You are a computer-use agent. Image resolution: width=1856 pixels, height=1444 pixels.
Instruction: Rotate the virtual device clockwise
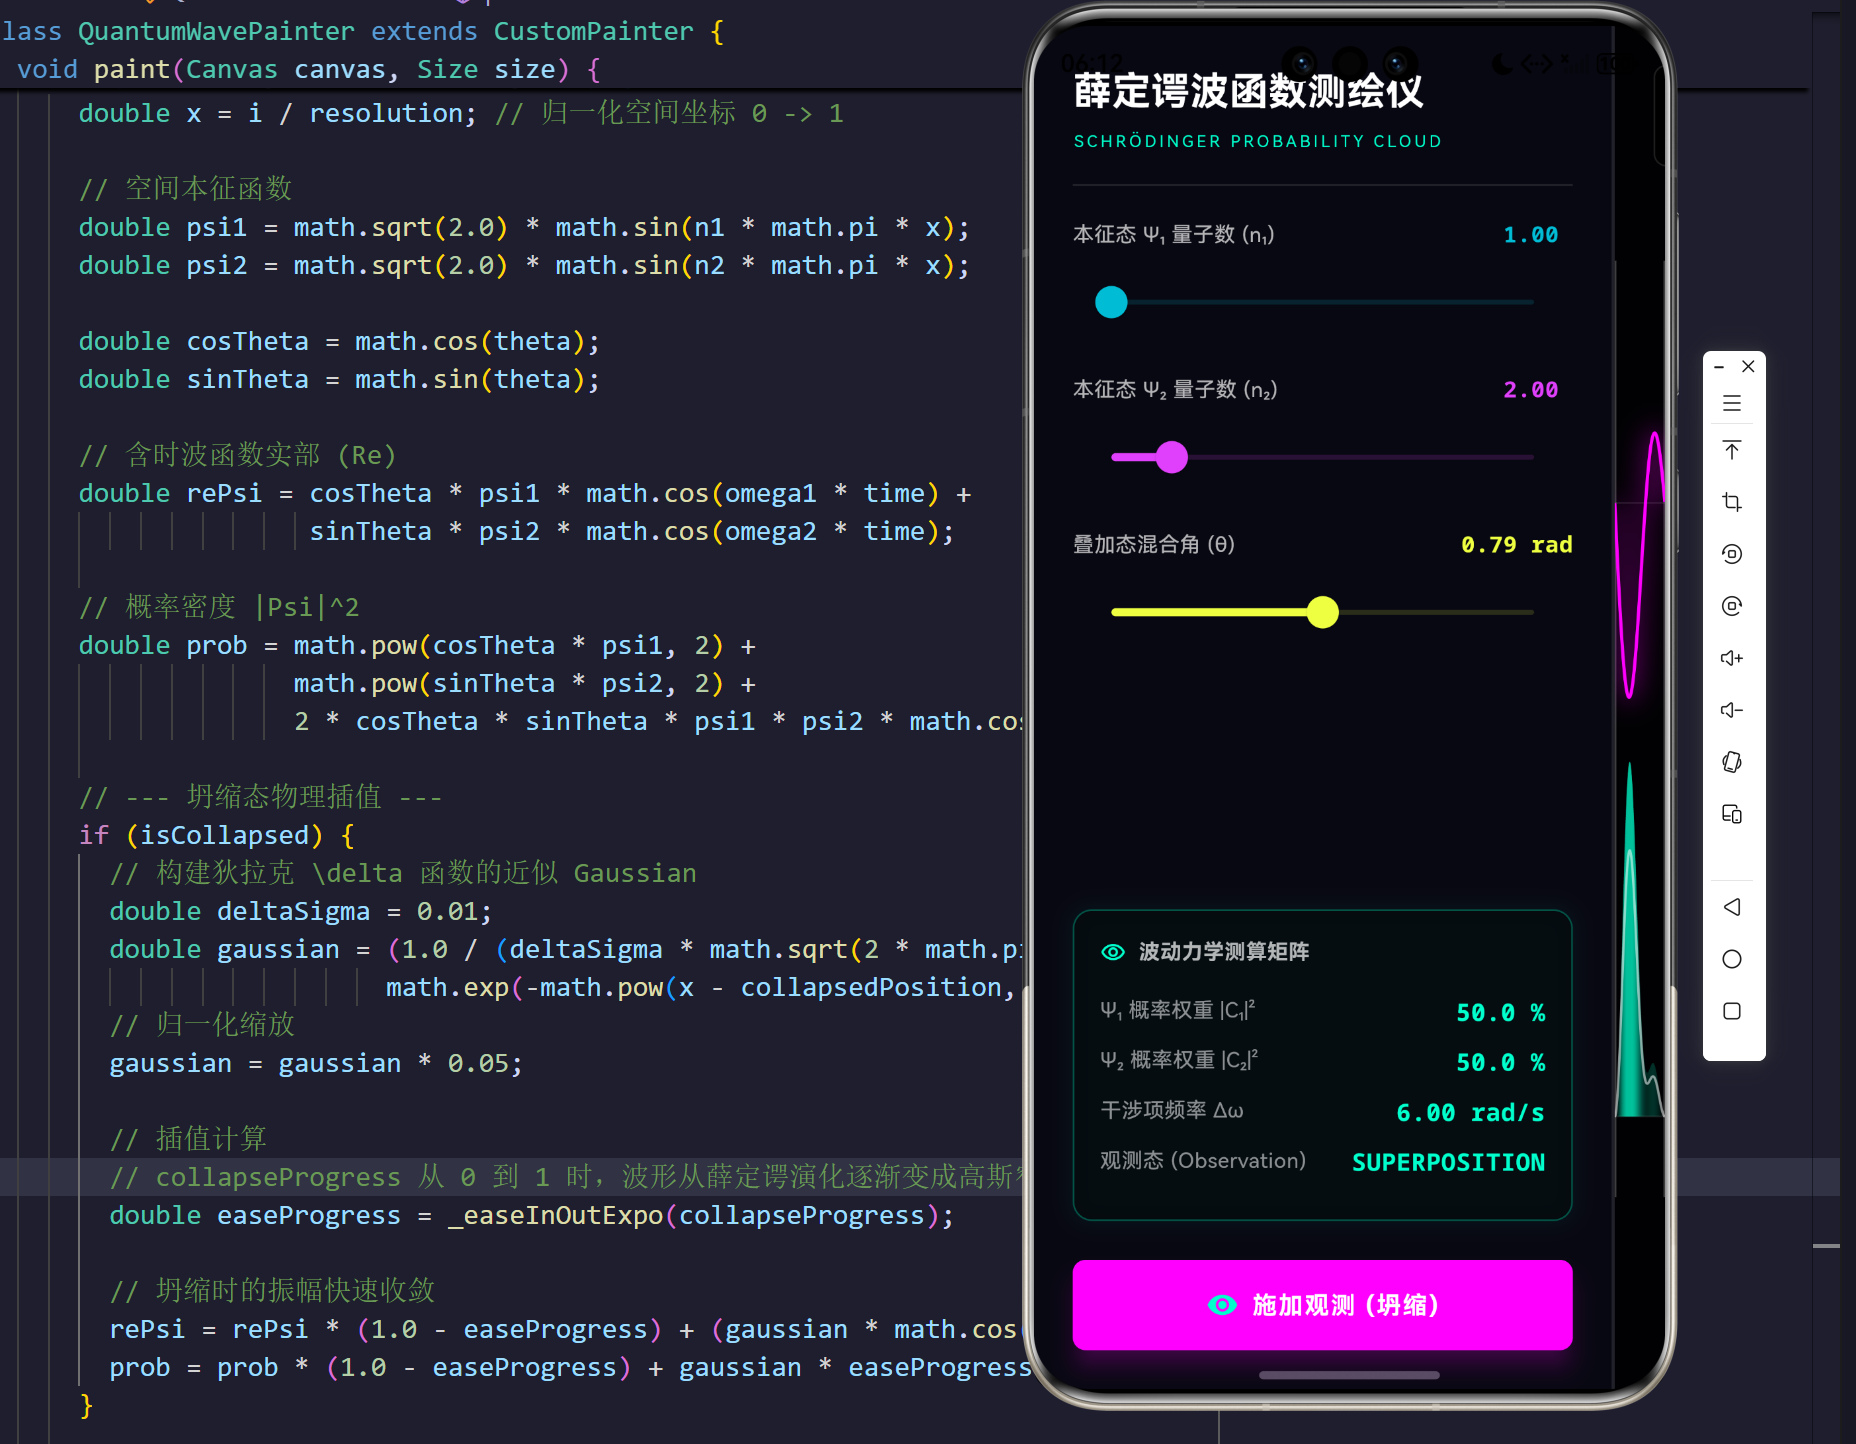[x=1733, y=606]
